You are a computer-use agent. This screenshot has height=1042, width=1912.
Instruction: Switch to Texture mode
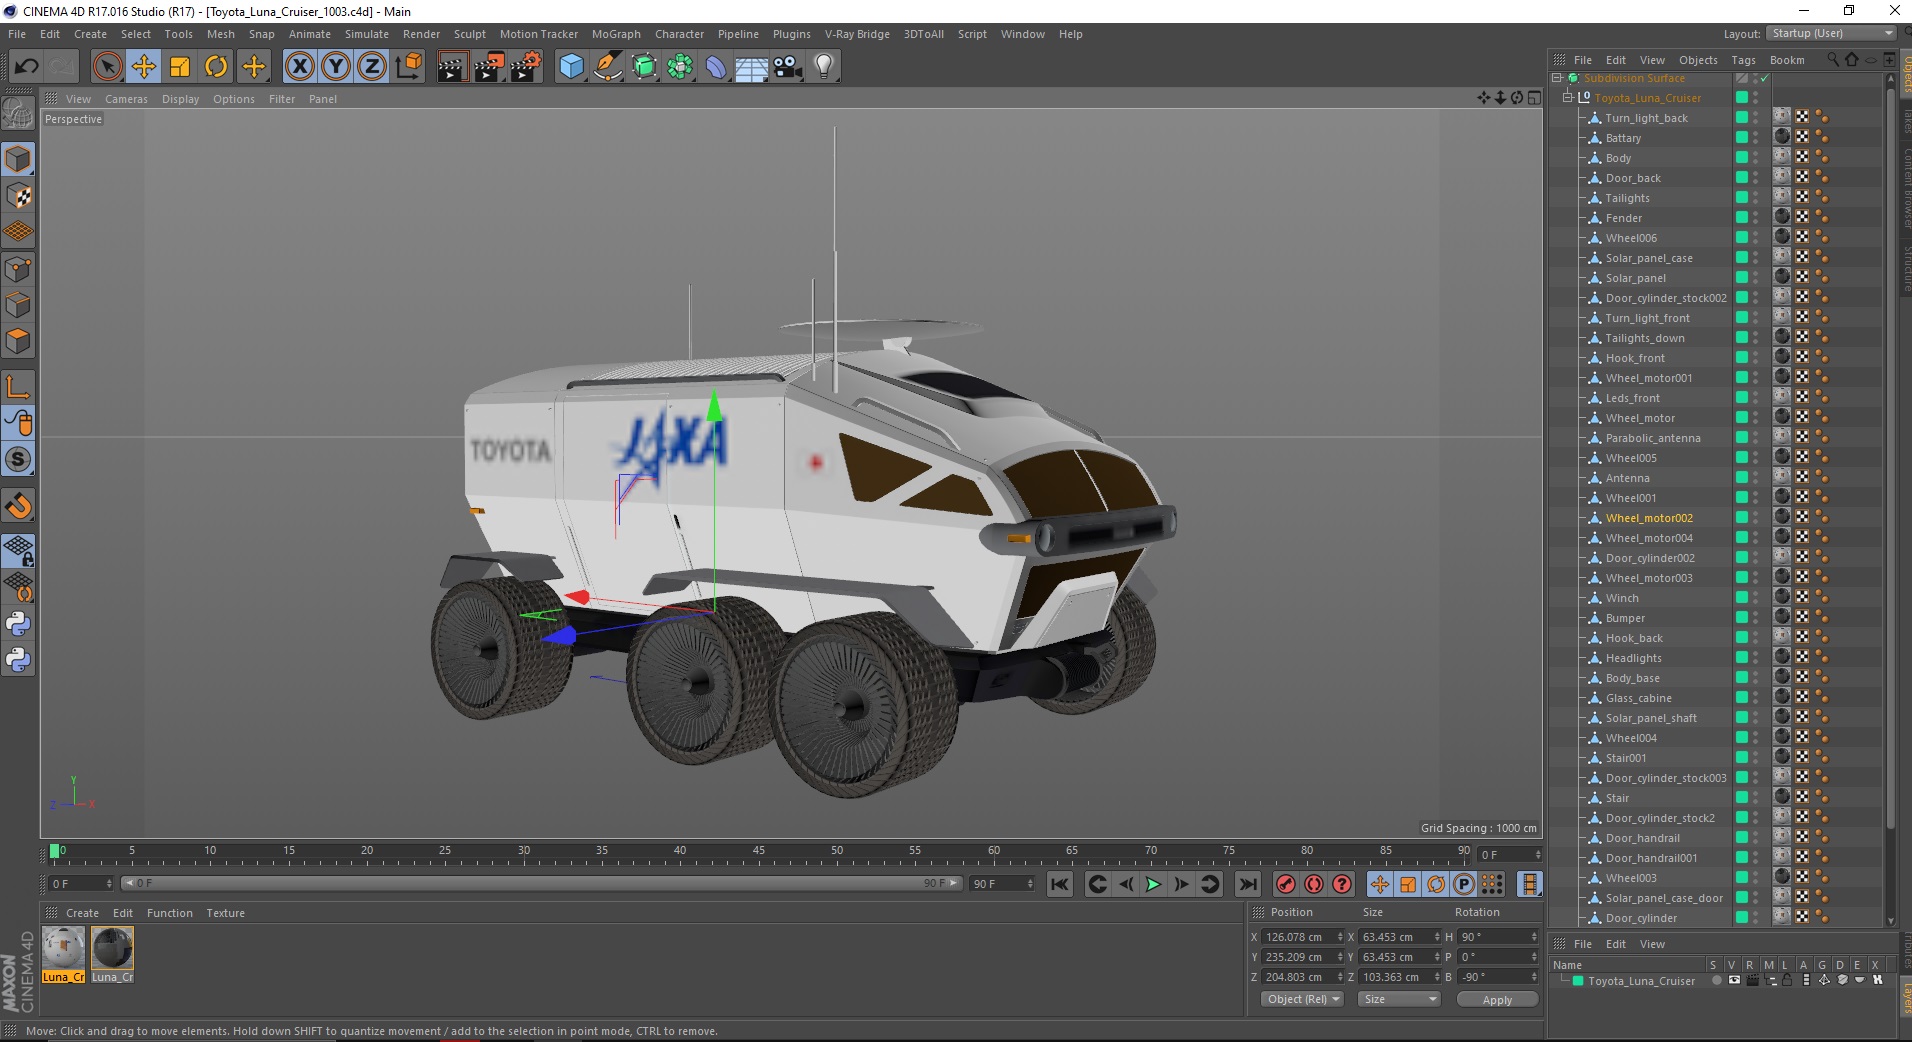(18, 196)
